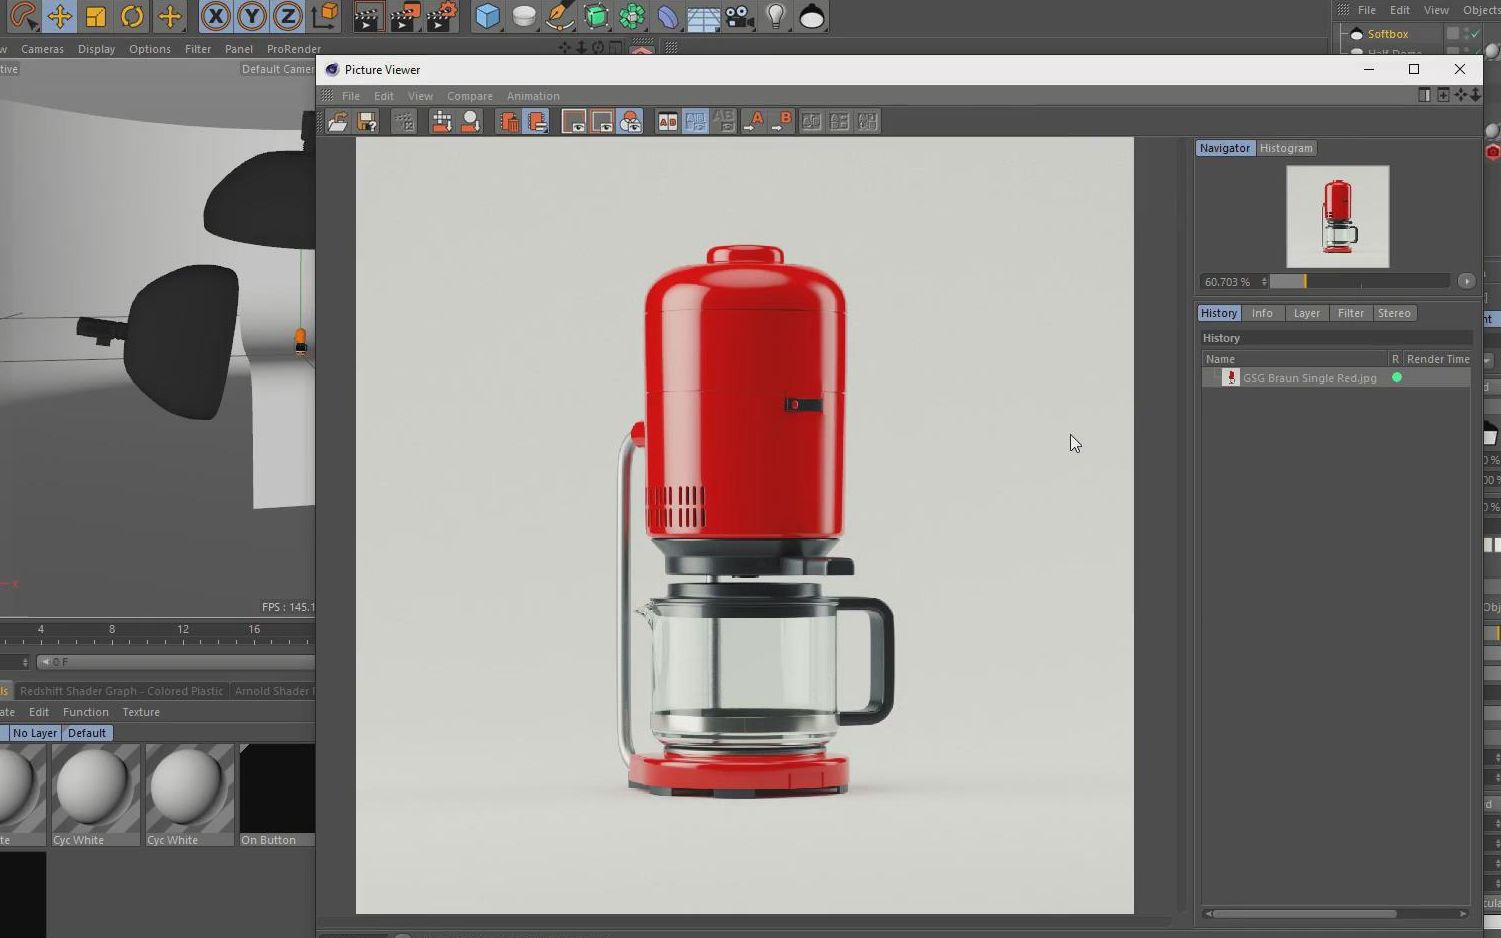Select the Move tool in main toolbar

(59, 17)
